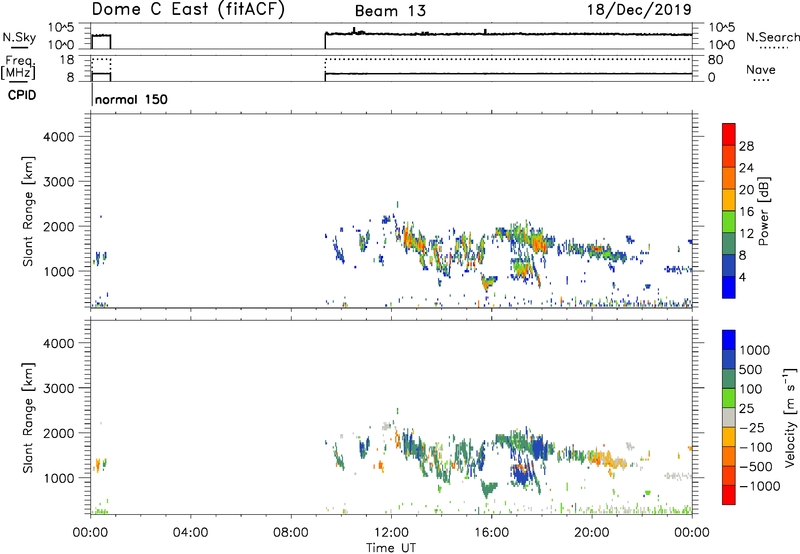Click the '28' label on power colorbar
Screen dimensions: 800x554
pyautogui.click(x=746, y=146)
